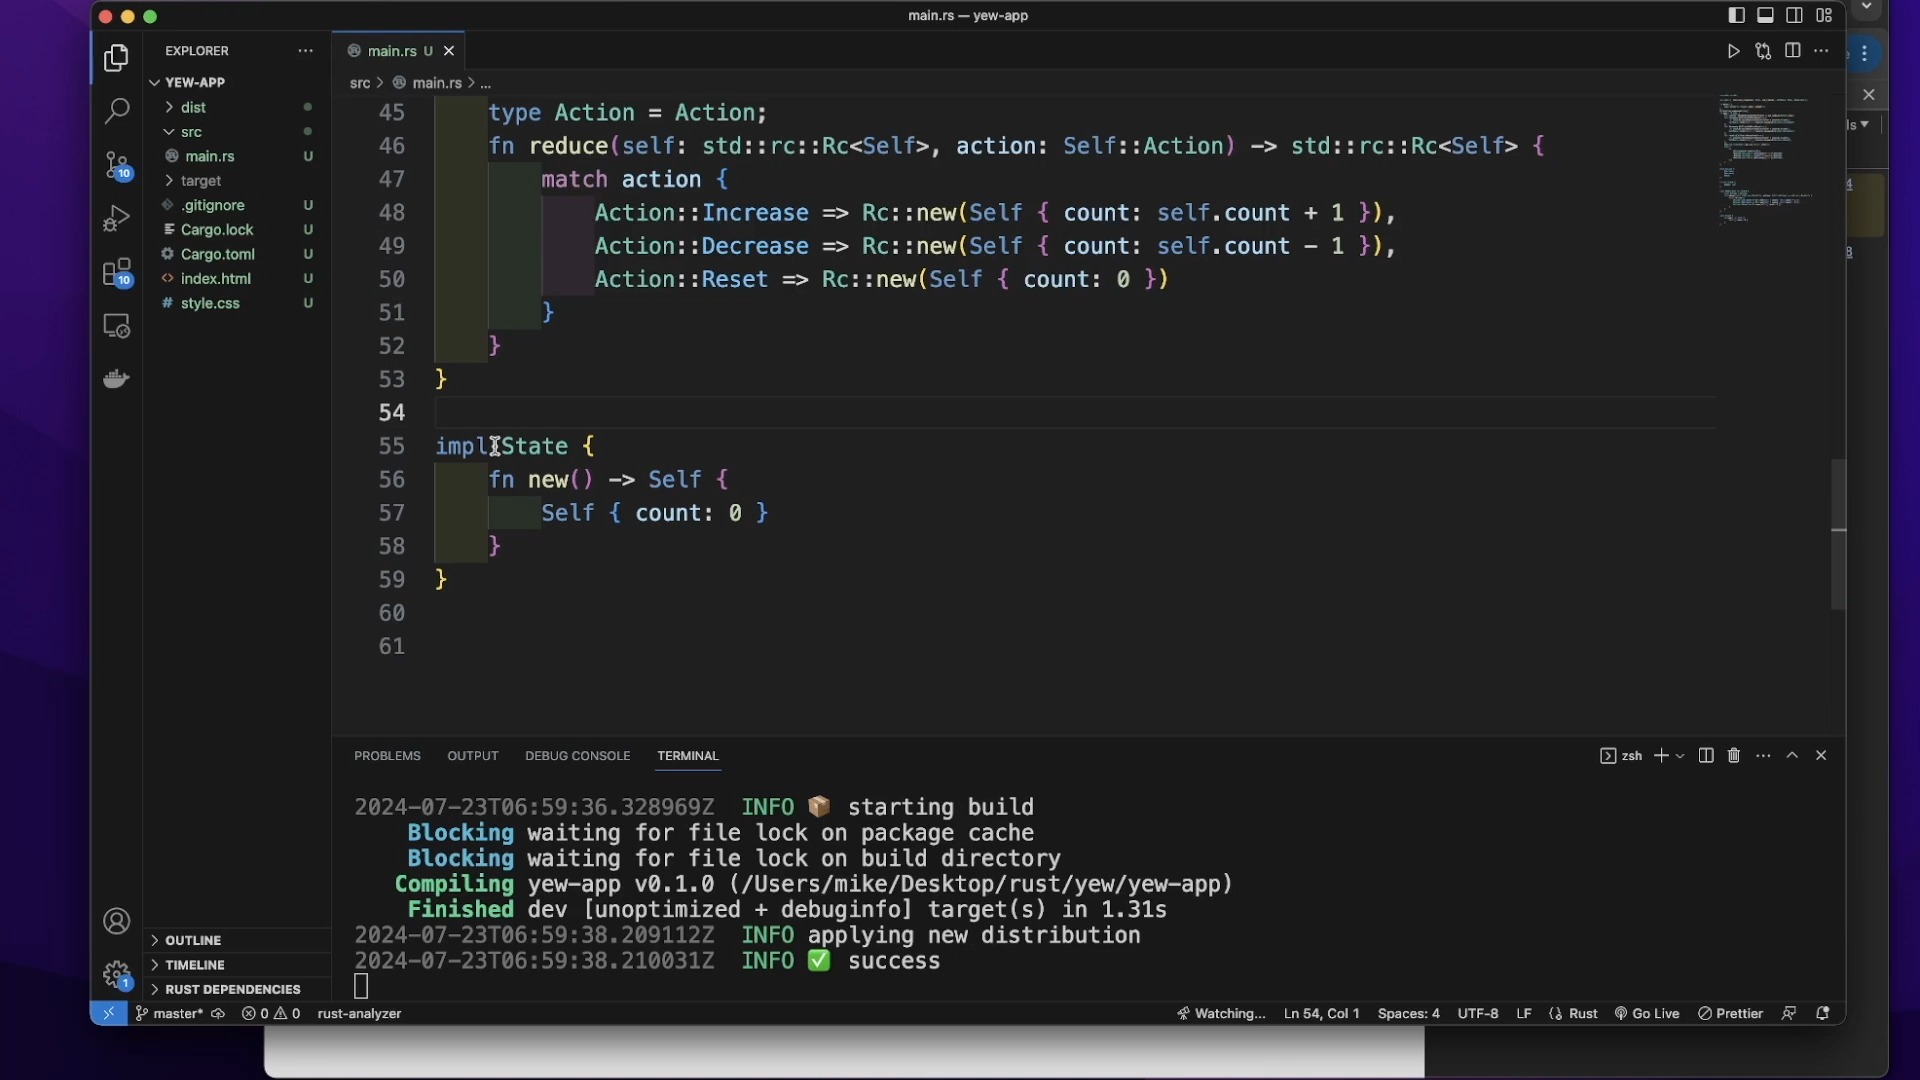The width and height of the screenshot is (1920, 1080).
Task: Expand the dist folder
Action: pos(194,107)
